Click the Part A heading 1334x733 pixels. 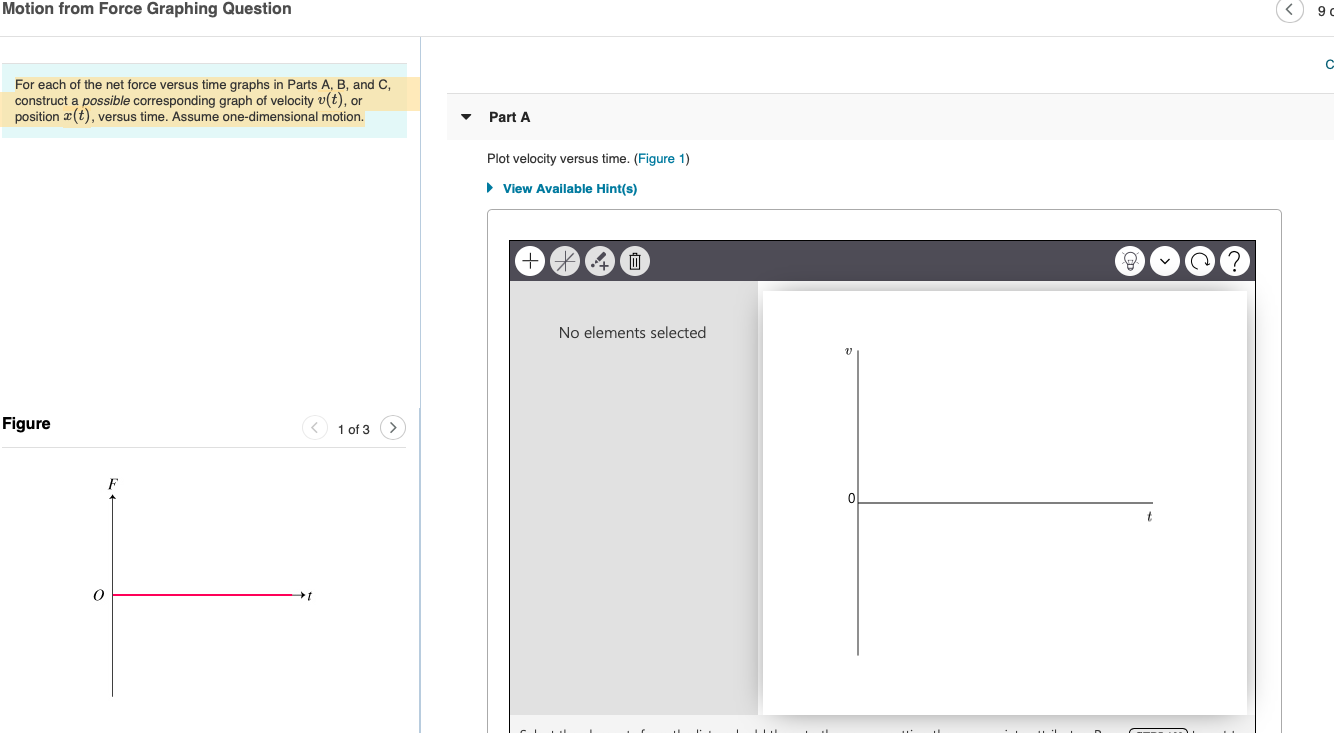tap(508, 117)
